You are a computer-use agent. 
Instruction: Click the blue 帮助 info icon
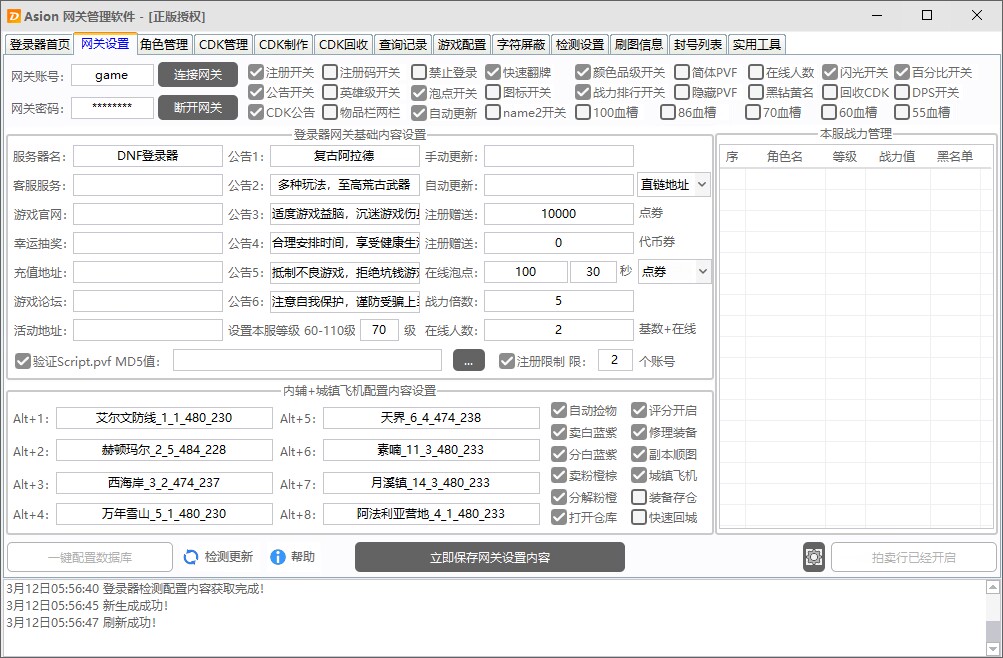click(x=278, y=557)
